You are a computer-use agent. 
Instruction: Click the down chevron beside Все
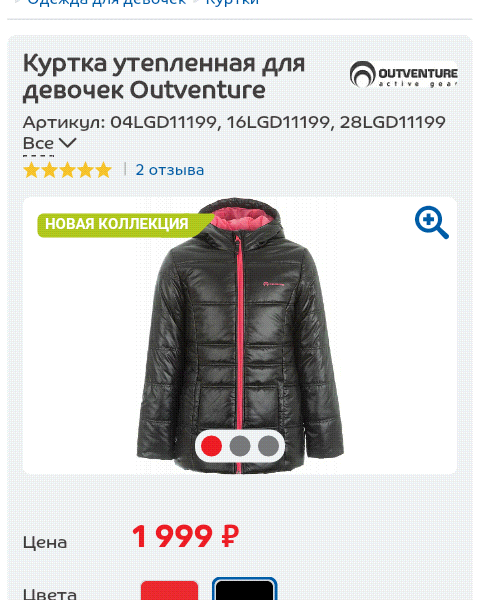tap(68, 143)
